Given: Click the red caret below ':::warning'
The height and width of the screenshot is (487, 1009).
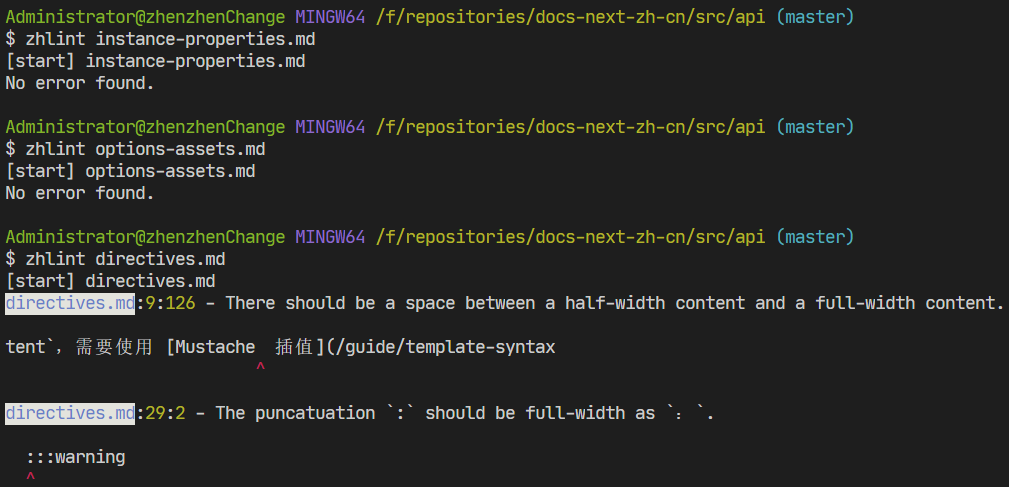Looking at the screenshot, I should click(31, 478).
